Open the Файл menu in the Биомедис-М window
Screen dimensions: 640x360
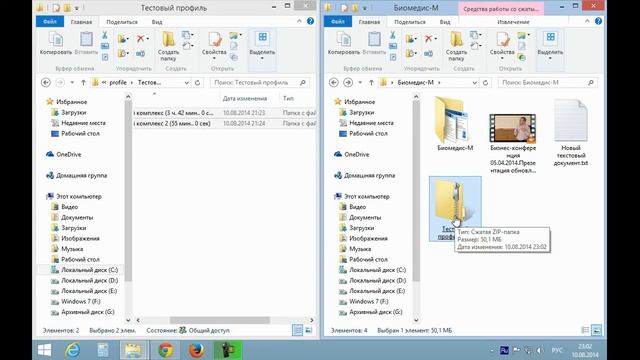pos(338,22)
